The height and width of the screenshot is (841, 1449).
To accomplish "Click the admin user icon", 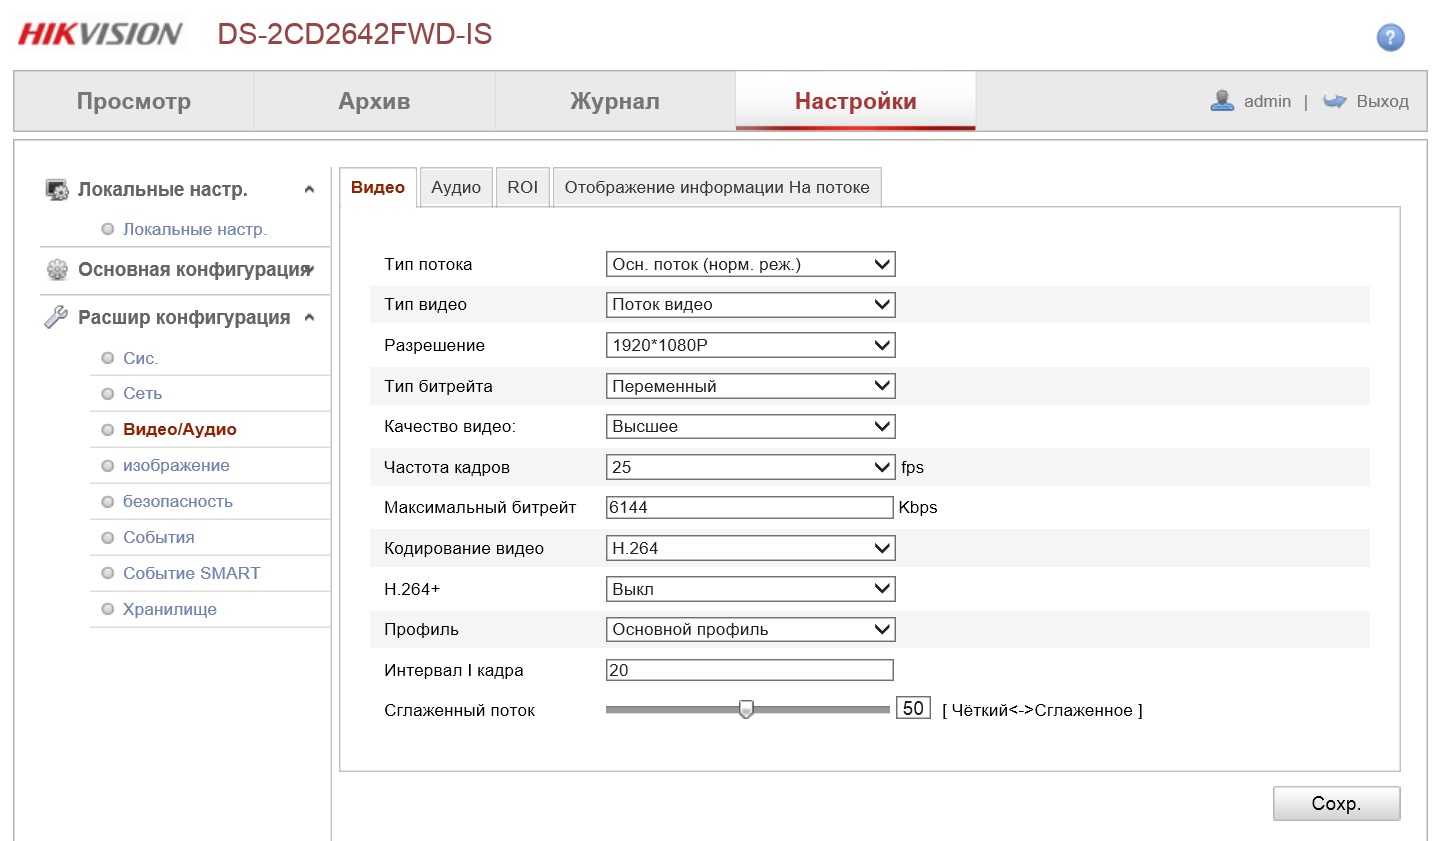I will point(1221,101).
